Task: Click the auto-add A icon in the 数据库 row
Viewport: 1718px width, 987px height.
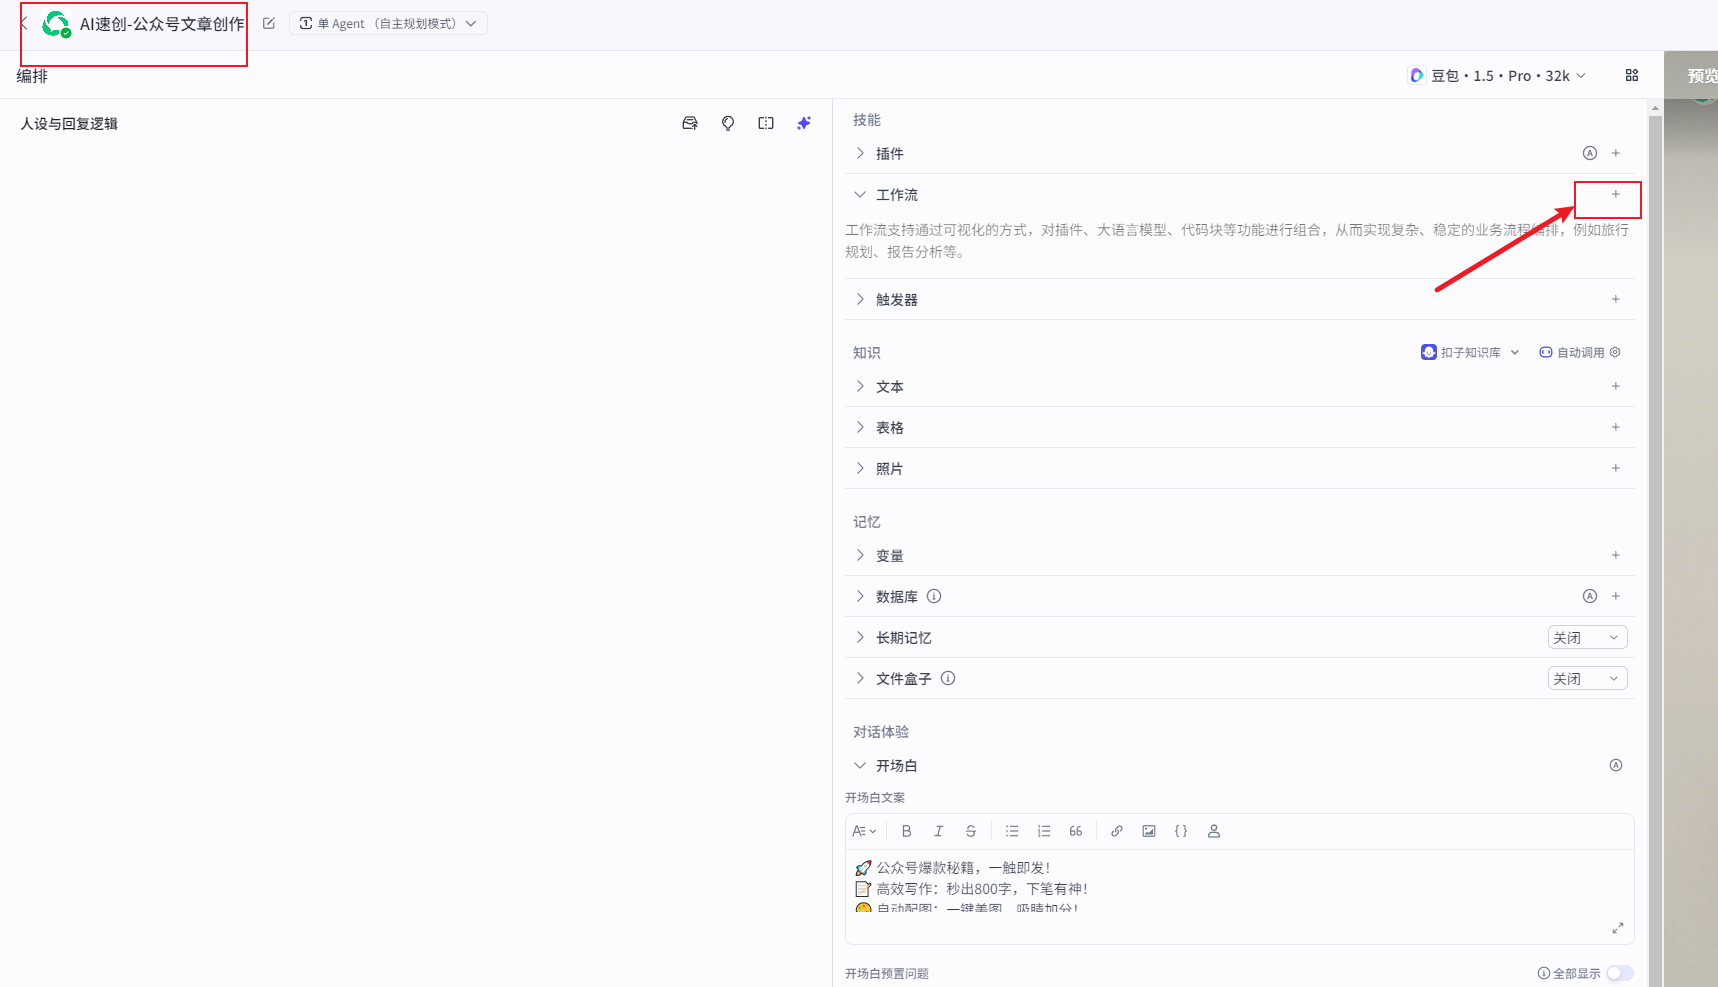Action: coord(1590,596)
